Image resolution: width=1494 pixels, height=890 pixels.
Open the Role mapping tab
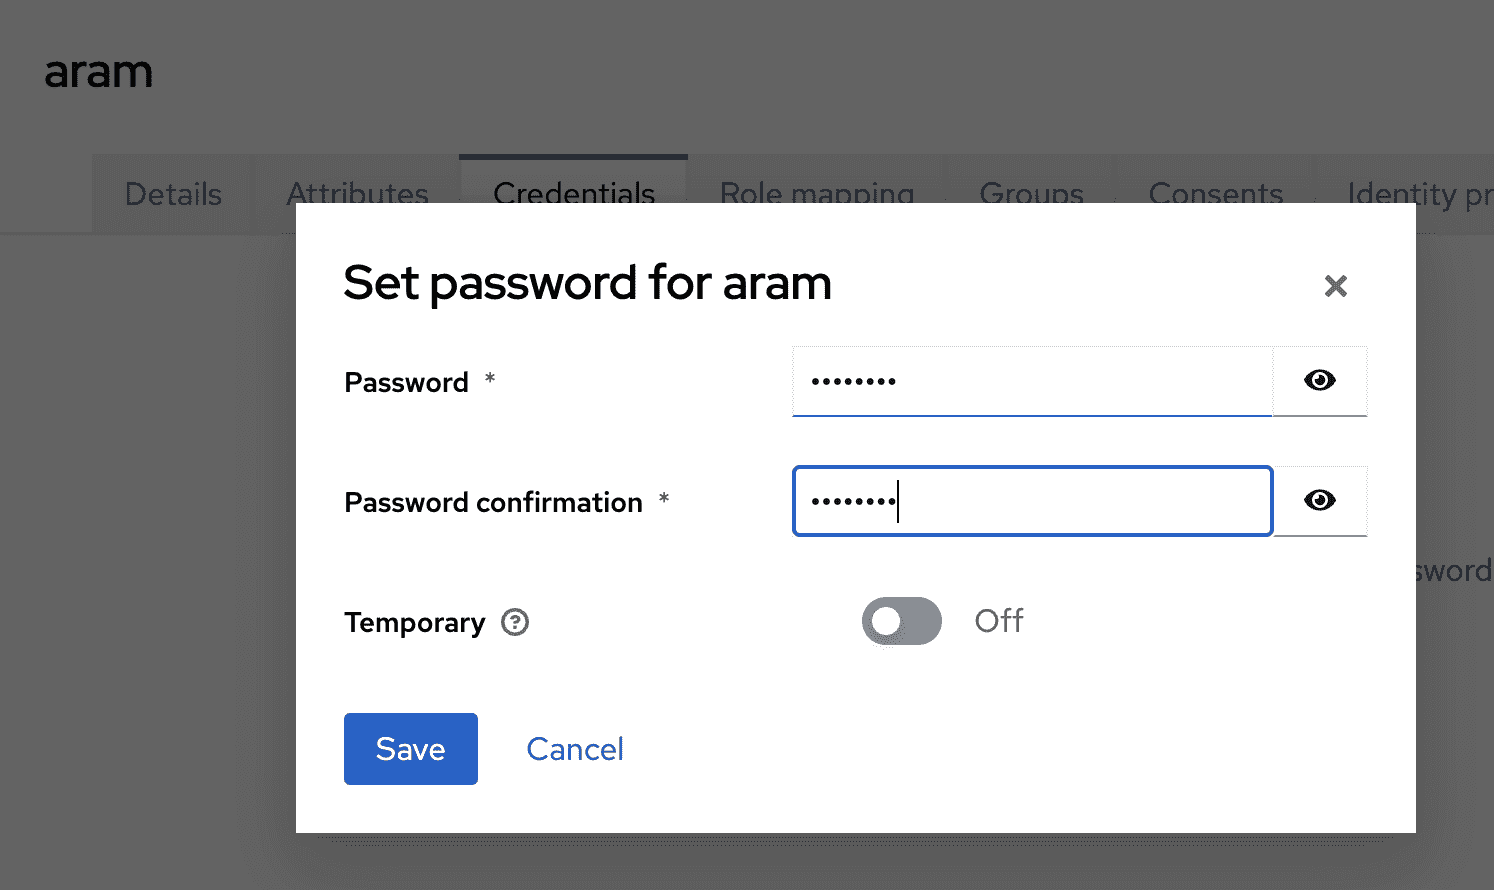816,193
